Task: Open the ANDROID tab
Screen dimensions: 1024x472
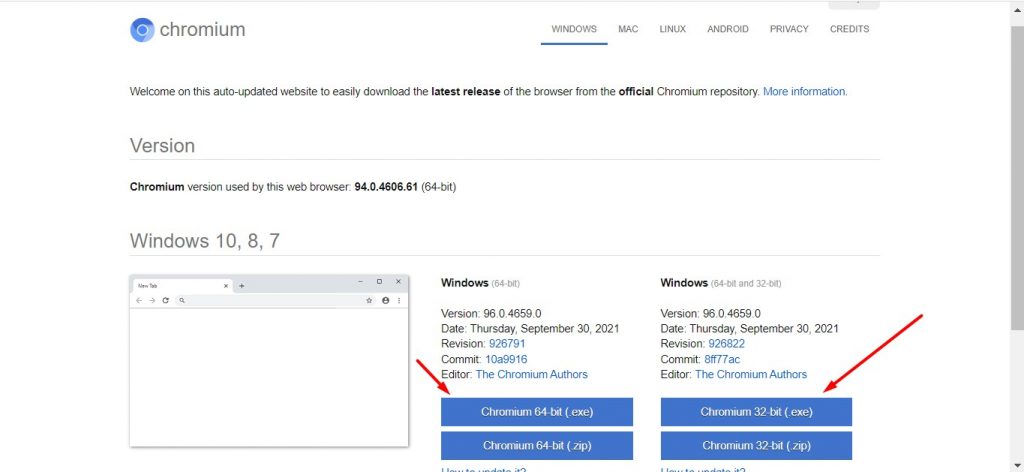Action: [x=728, y=29]
